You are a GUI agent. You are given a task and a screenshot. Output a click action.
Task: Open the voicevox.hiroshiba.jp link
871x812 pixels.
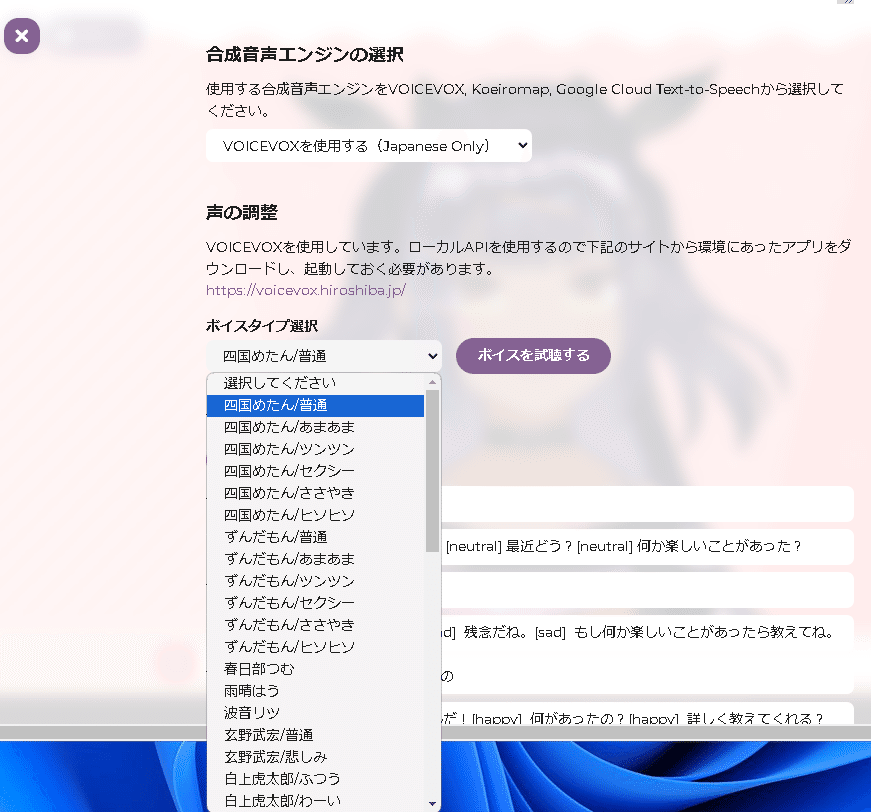click(306, 290)
